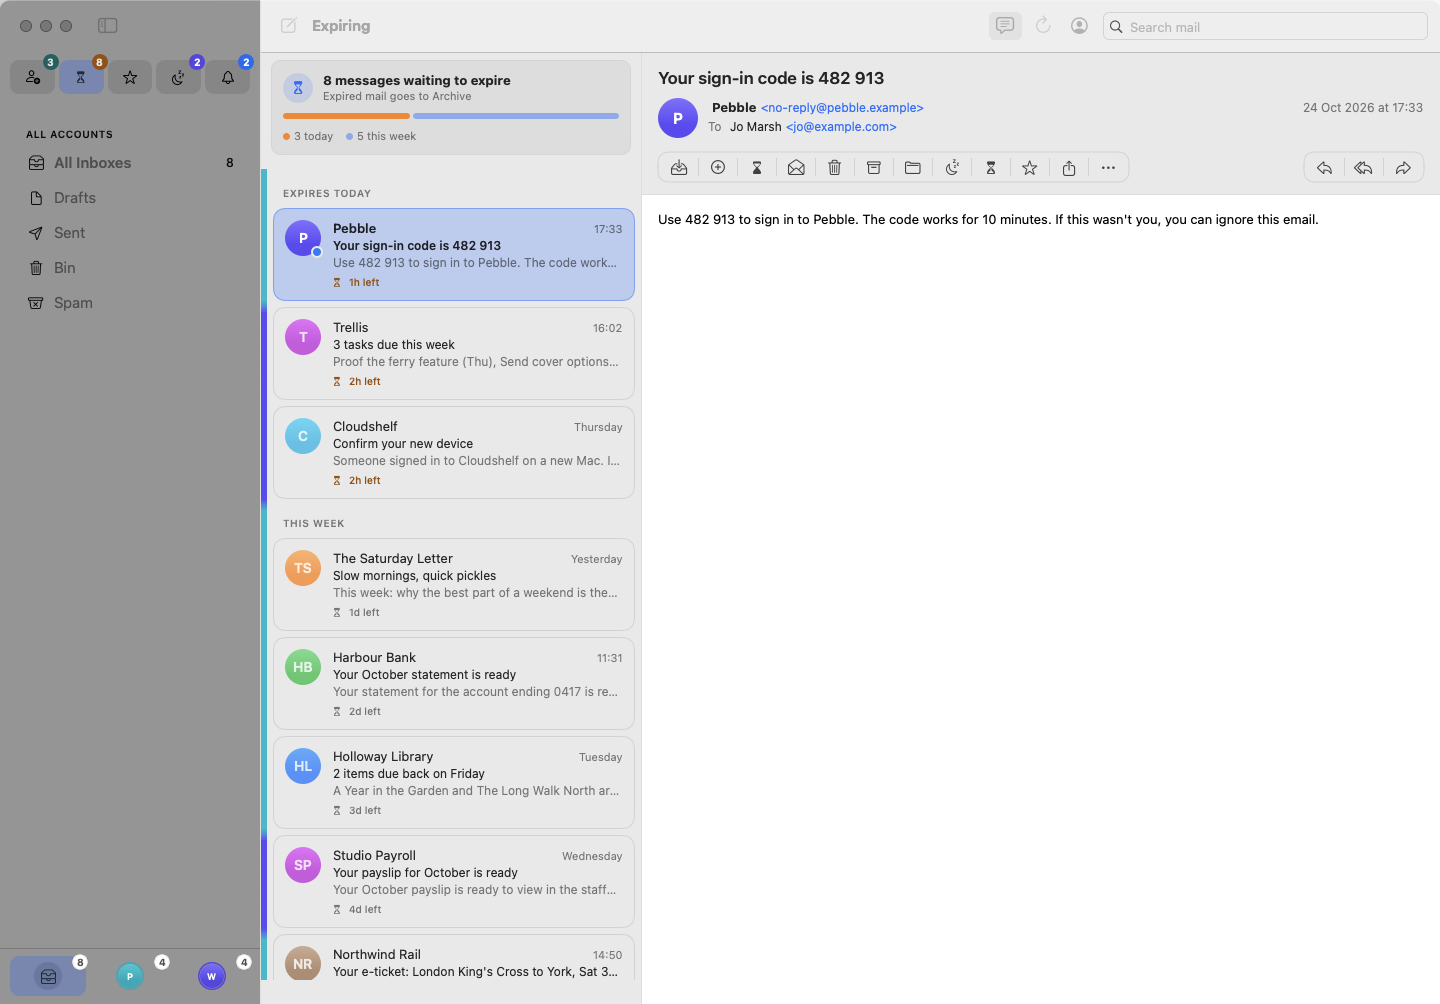Click the blue this-week segment of expiry bar
The height and width of the screenshot is (1004, 1440).
[x=516, y=116]
